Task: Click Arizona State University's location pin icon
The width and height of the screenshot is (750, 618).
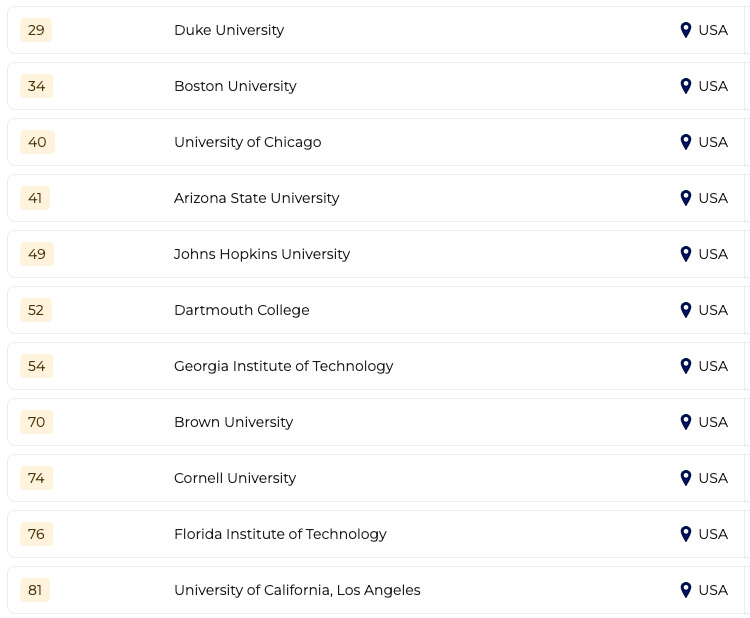Action: point(685,198)
